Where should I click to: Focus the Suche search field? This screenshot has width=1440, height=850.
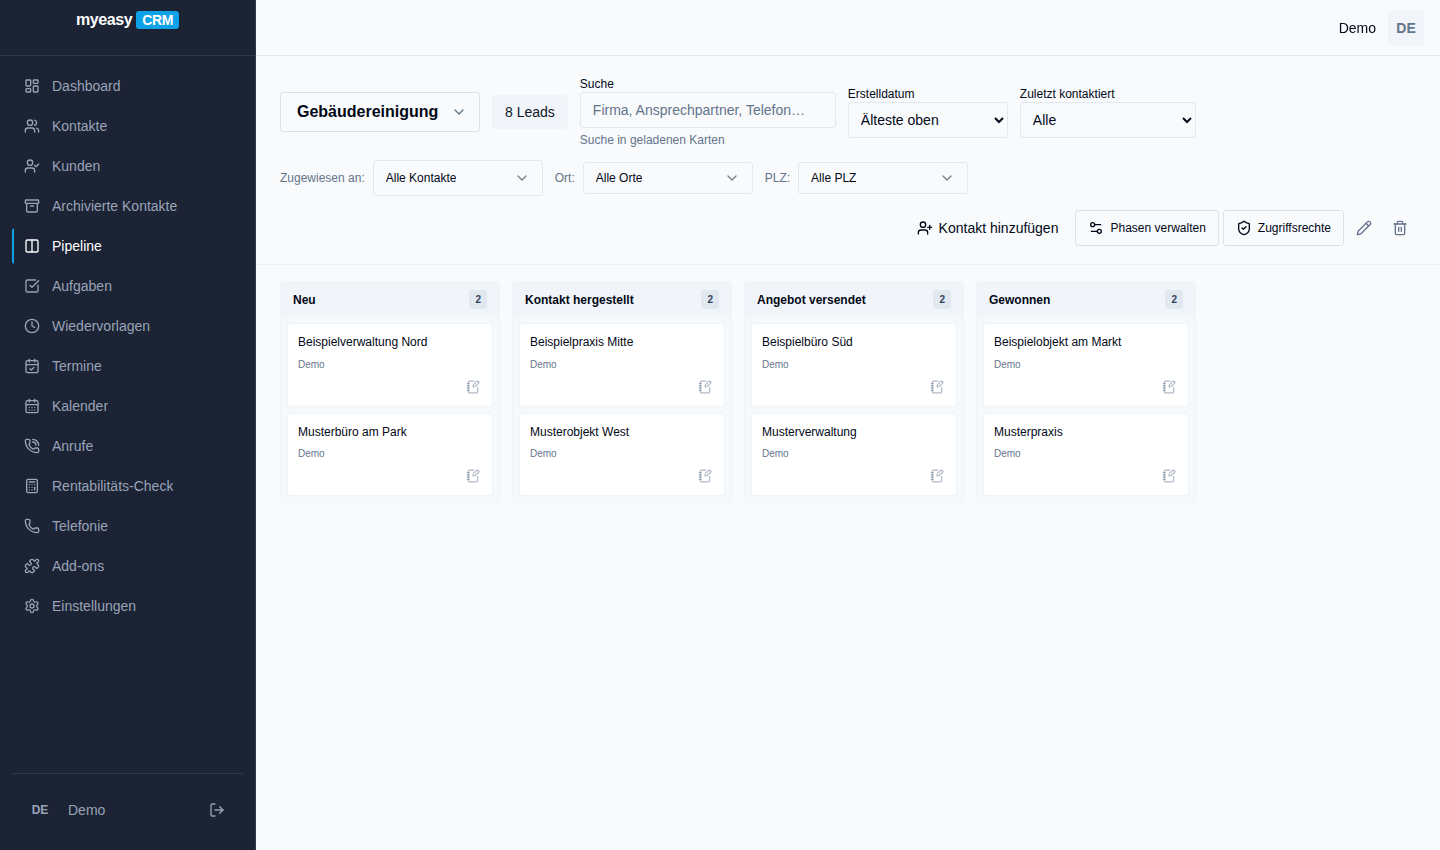point(708,110)
